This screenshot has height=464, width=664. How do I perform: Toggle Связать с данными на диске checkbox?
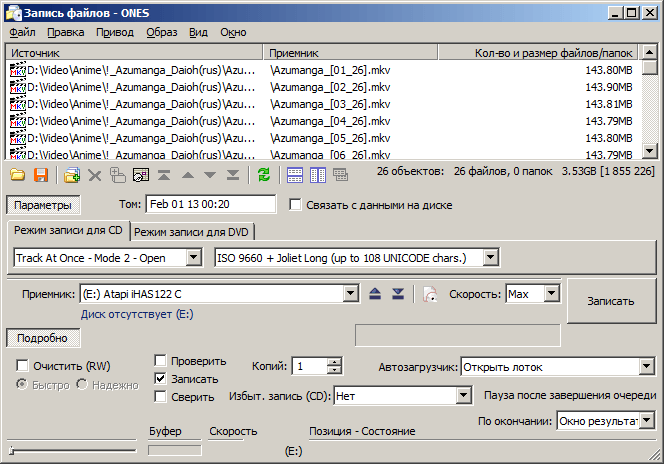coord(295,205)
